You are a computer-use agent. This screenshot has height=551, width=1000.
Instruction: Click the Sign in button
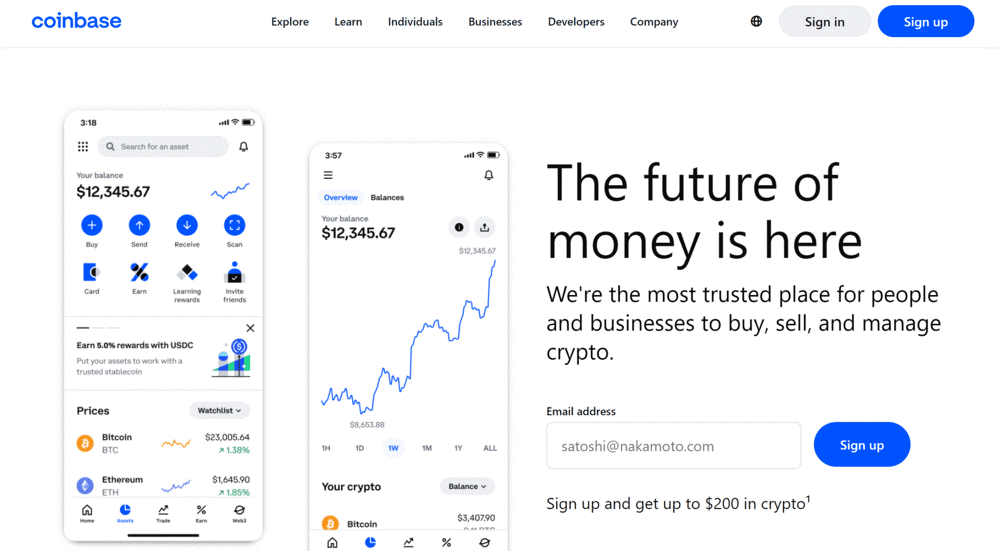tap(824, 21)
